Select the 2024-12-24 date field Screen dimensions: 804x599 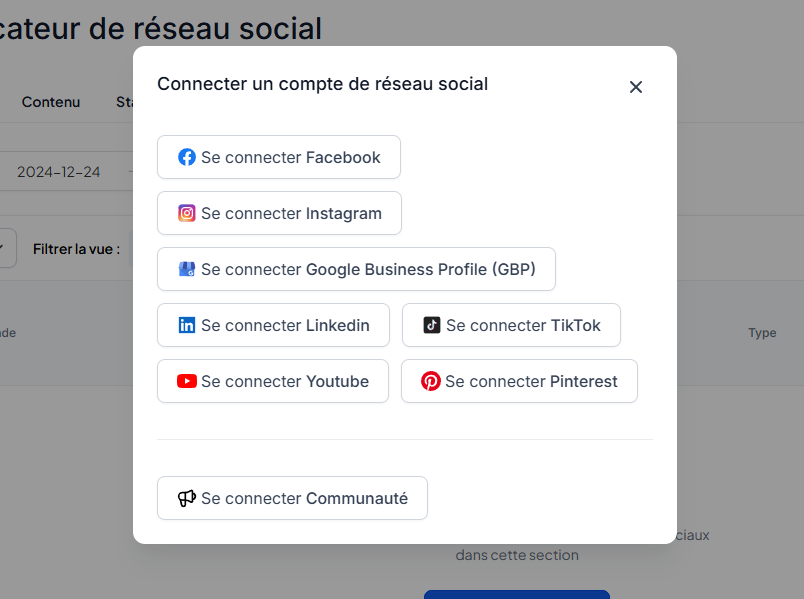click(58, 172)
